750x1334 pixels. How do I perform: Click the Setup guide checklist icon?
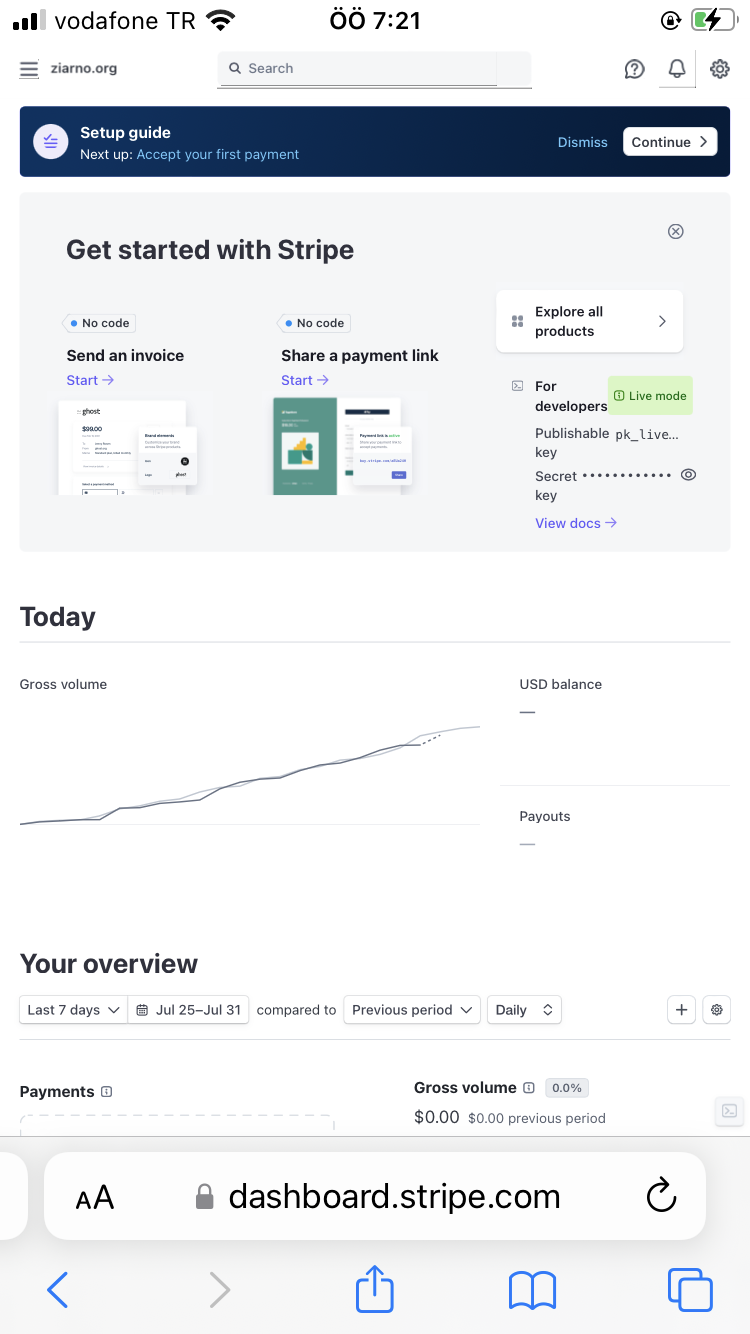point(50,142)
